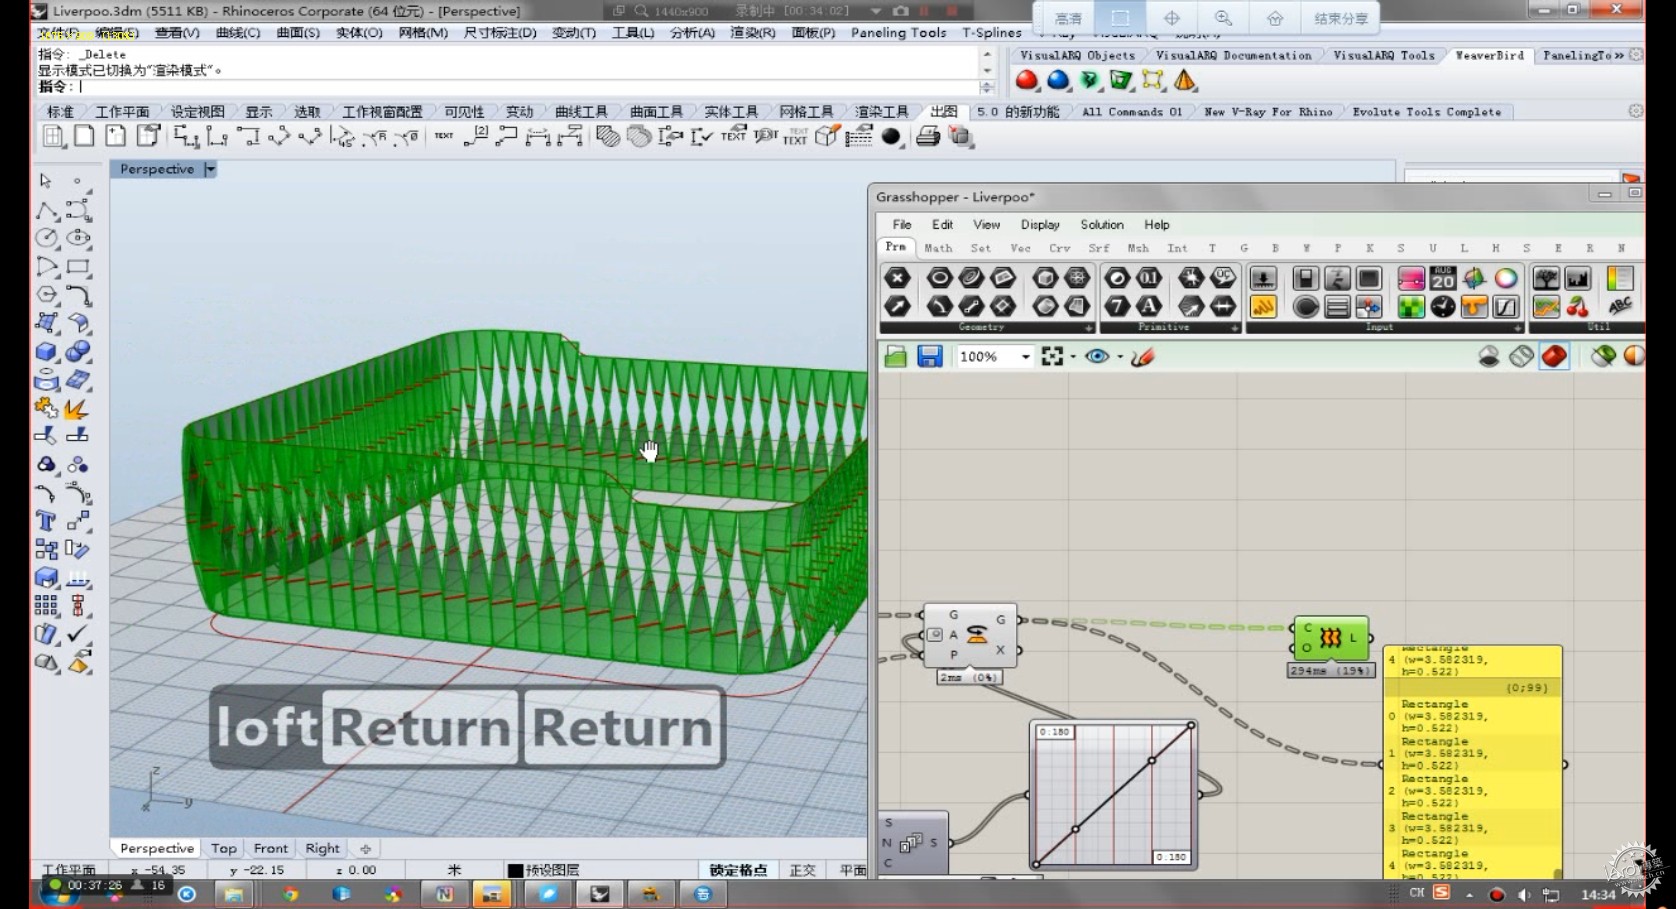Viewport: 1676px width, 909px height.
Task: Click the 高清 button
Action: (x=1068, y=18)
